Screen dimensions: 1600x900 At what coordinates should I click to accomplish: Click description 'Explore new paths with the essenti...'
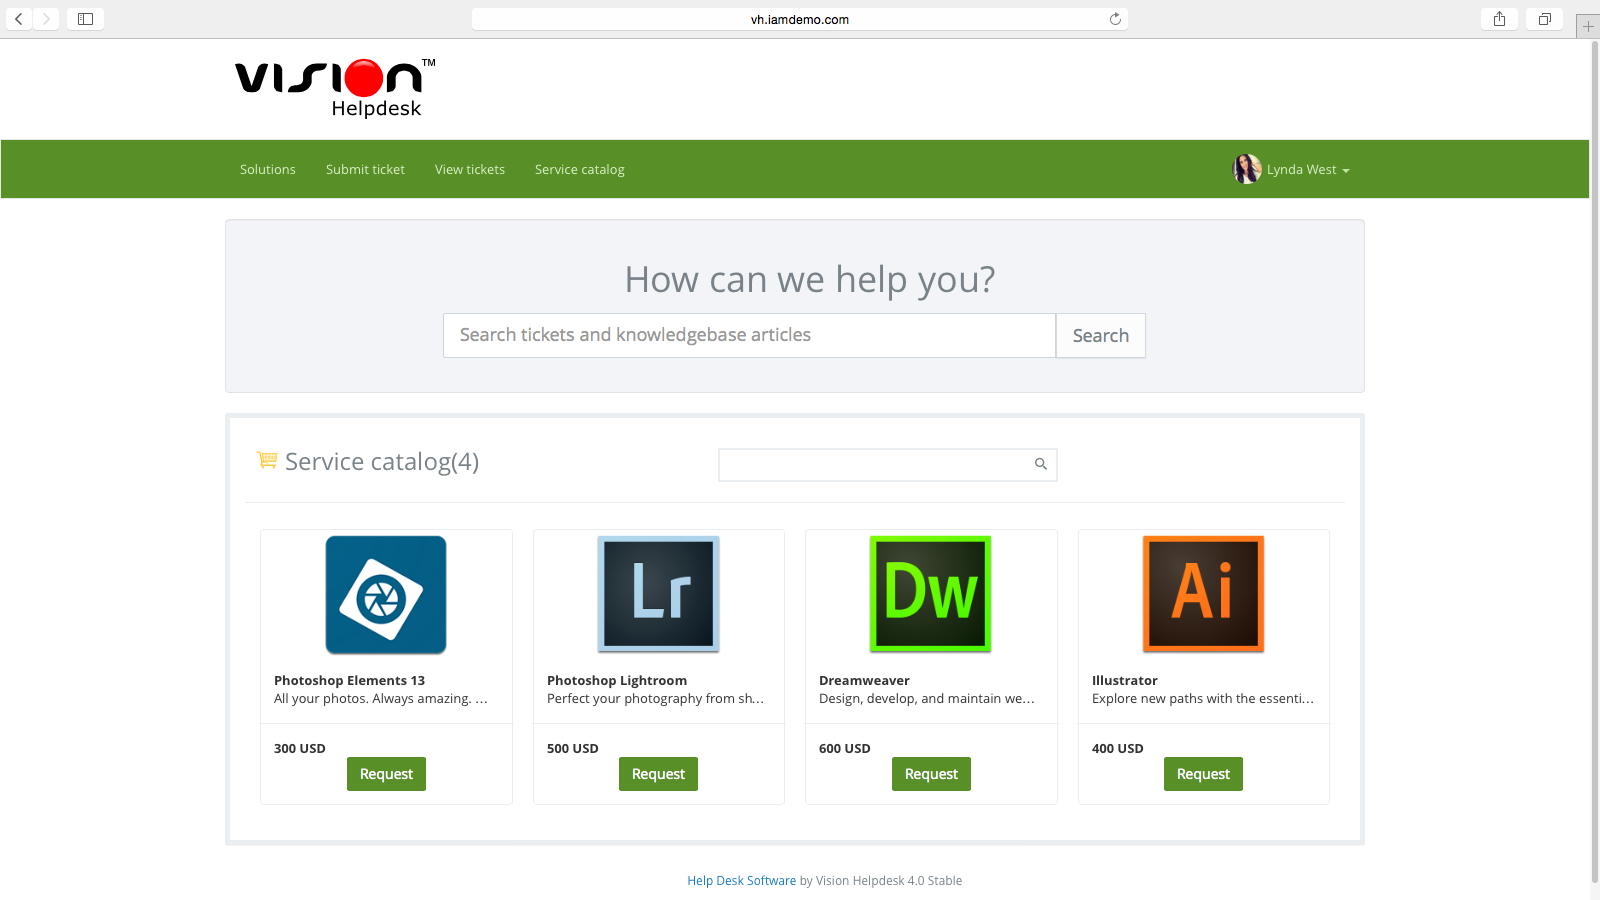1203,698
